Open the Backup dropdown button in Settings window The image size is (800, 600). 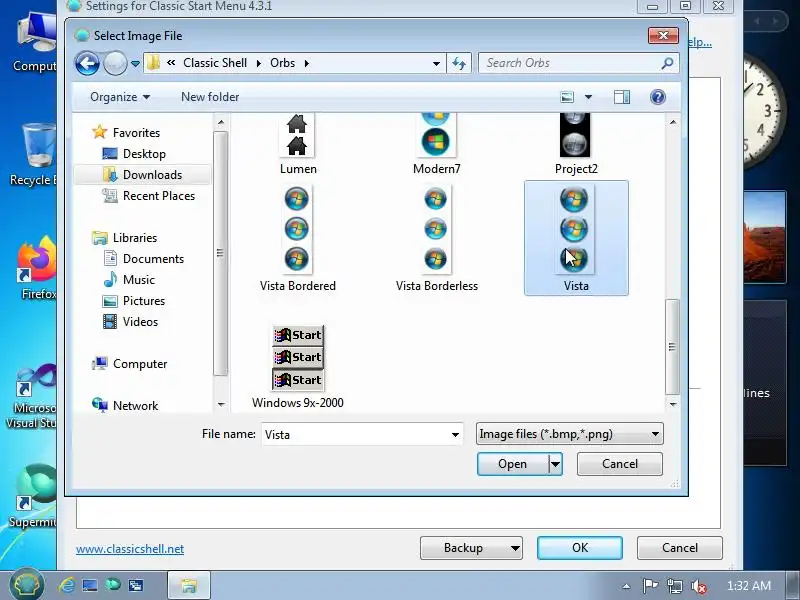point(471,548)
